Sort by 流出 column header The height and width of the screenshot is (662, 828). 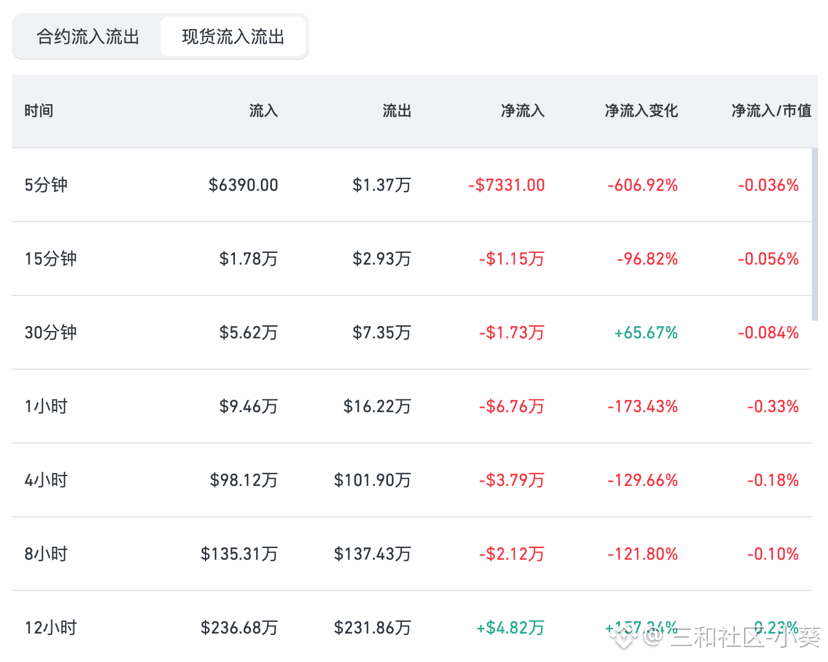coord(397,111)
